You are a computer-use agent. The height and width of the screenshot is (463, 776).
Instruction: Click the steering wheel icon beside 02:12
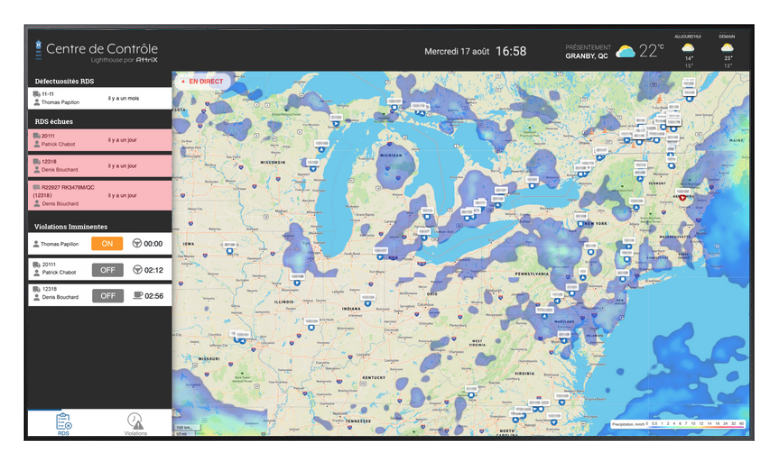(x=136, y=270)
